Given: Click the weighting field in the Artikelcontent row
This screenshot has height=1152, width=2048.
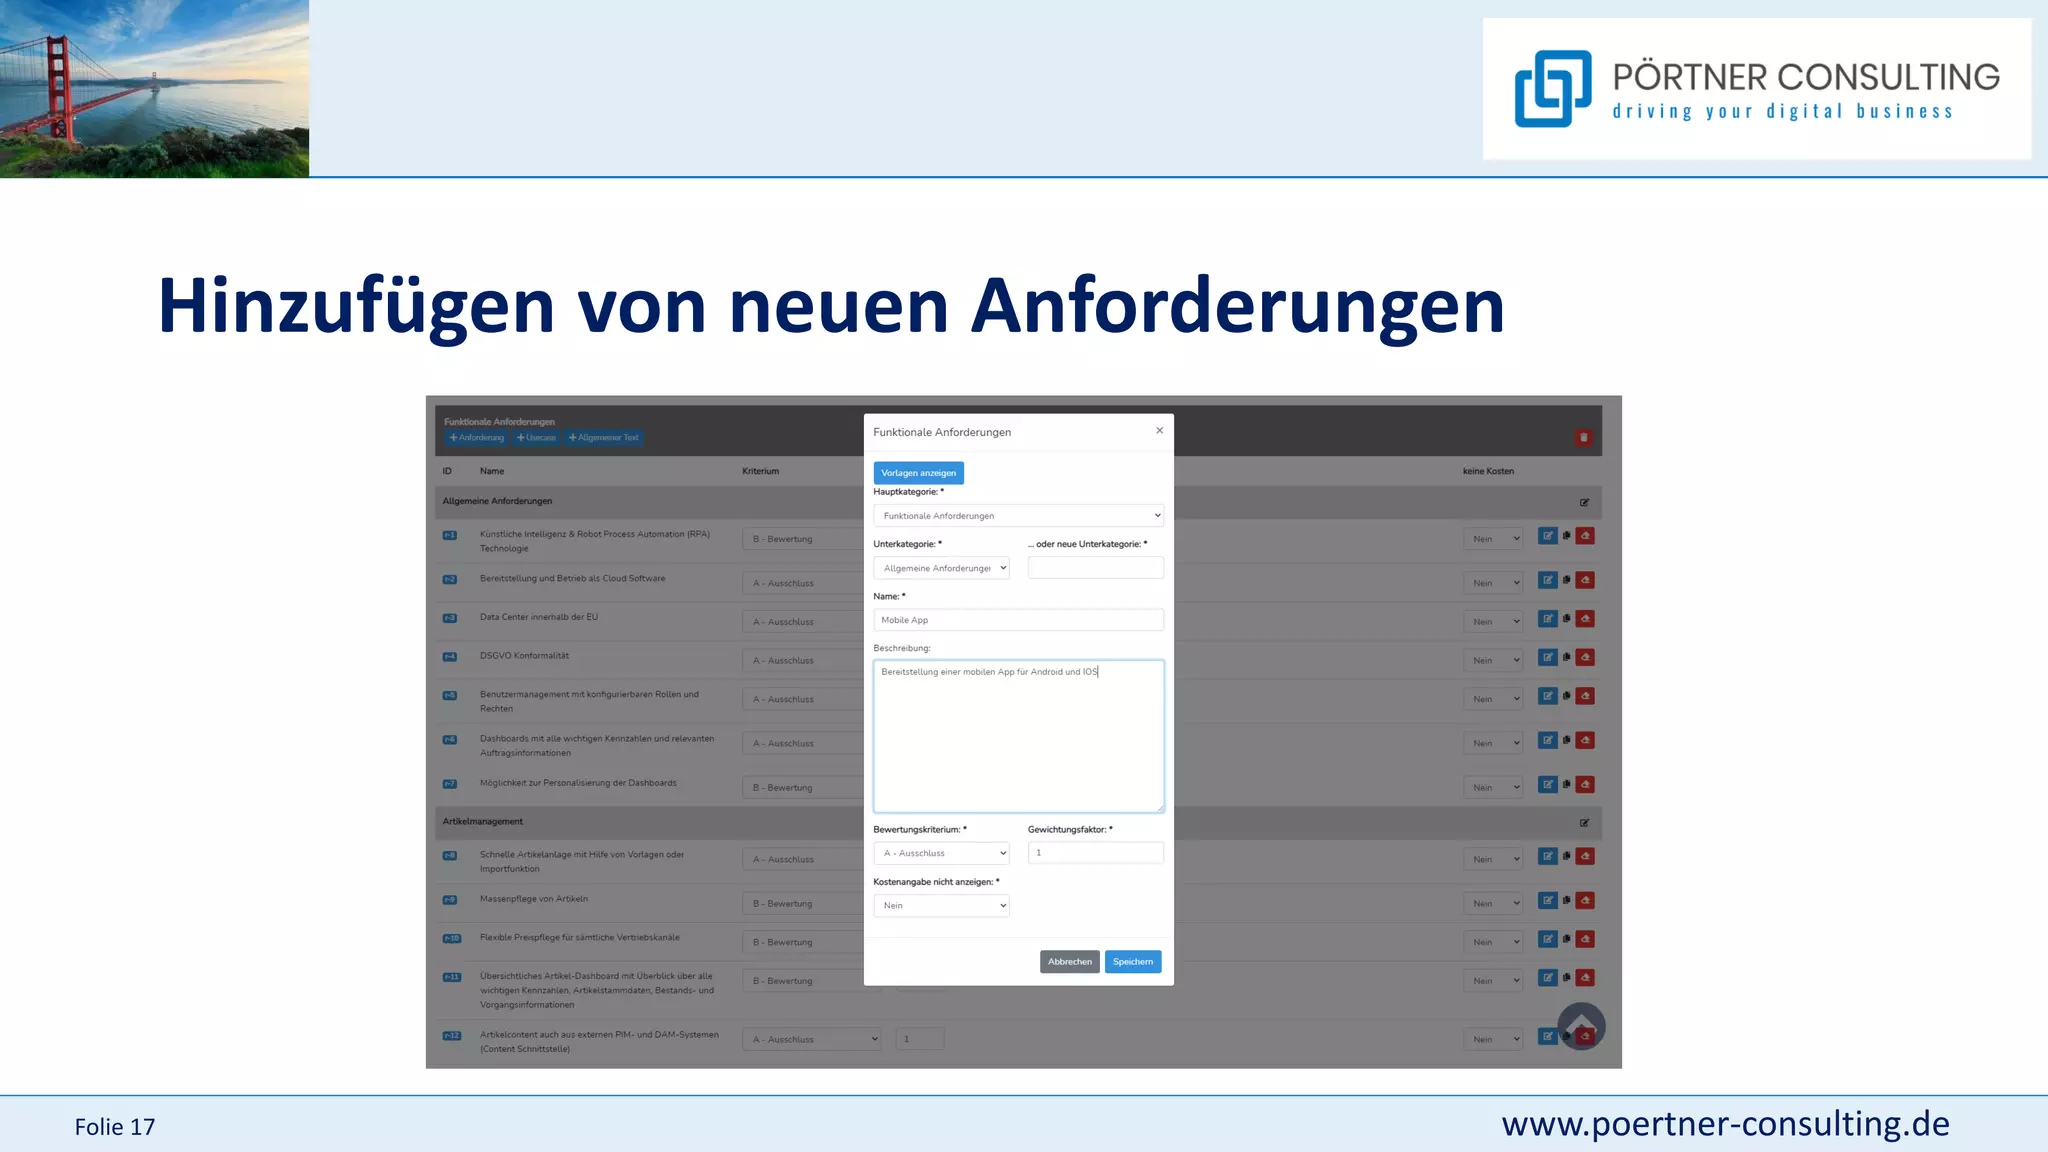Looking at the screenshot, I should click(920, 1039).
